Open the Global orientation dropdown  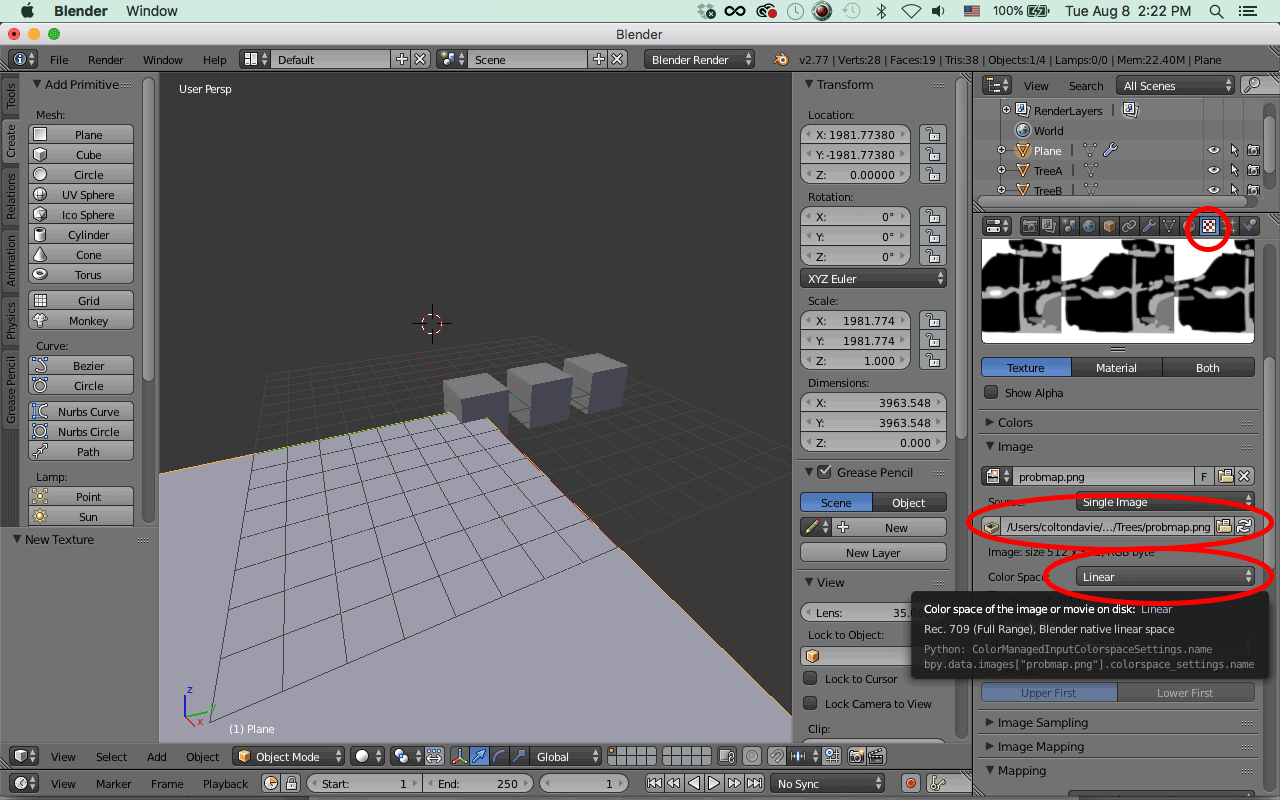[x=566, y=757]
